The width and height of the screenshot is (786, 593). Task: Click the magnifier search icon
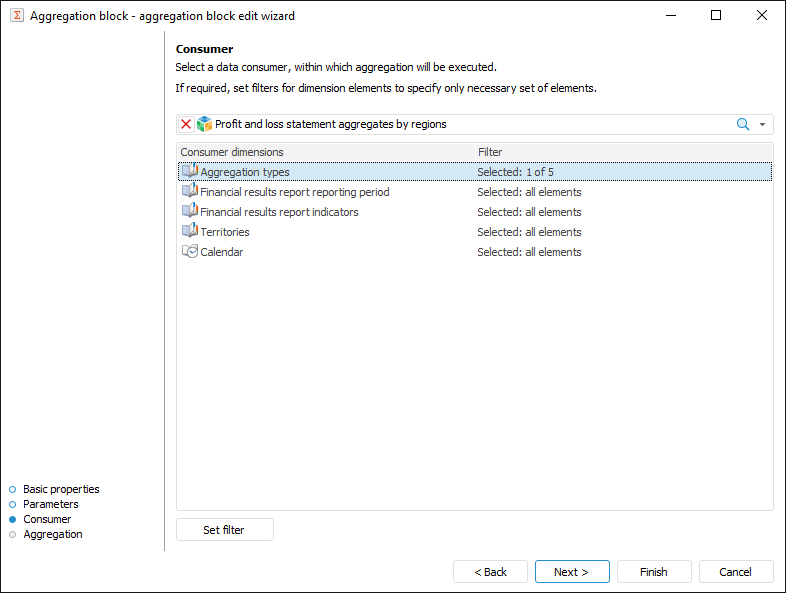click(x=743, y=124)
